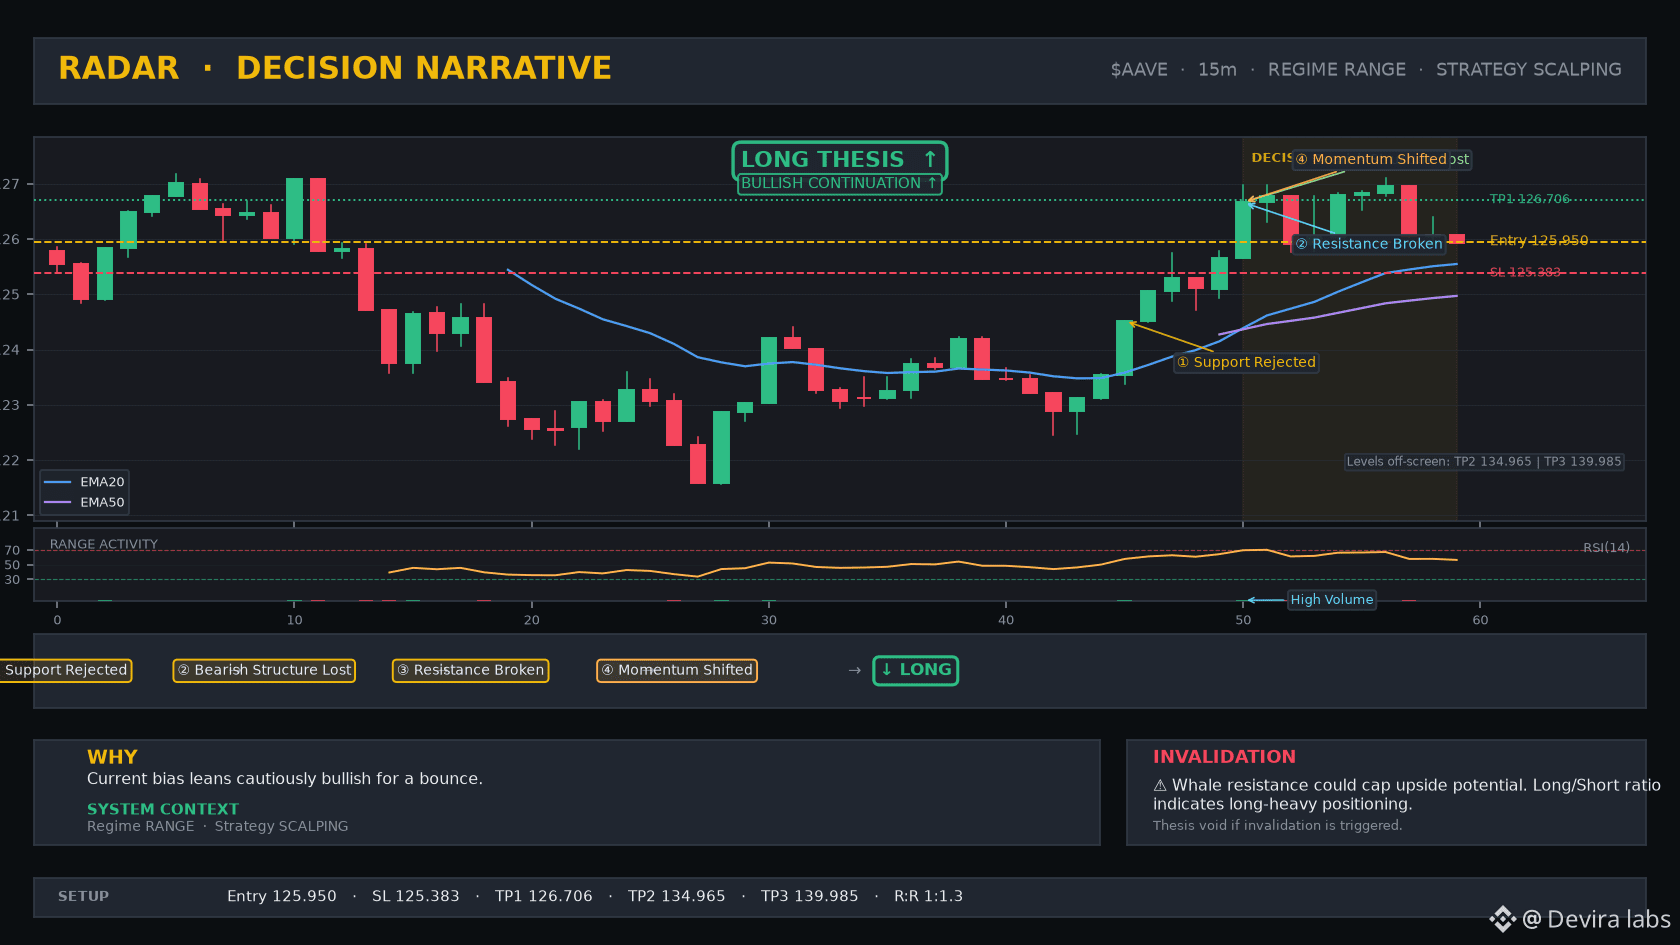Select the Resistance Broken annotation on the price chart

[x=1369, y=244]
